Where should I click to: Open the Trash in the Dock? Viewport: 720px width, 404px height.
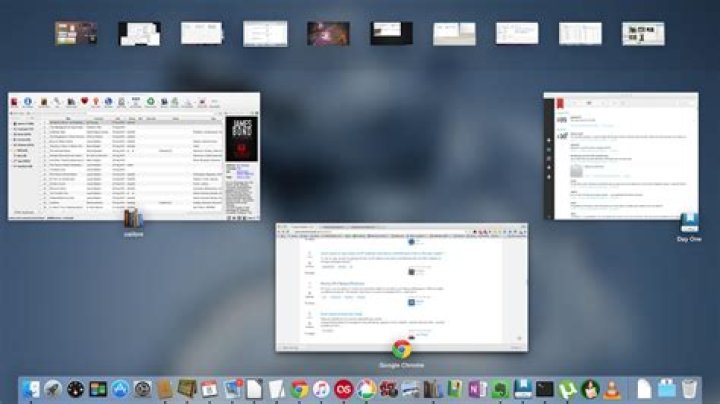click(x=689, y=389)
